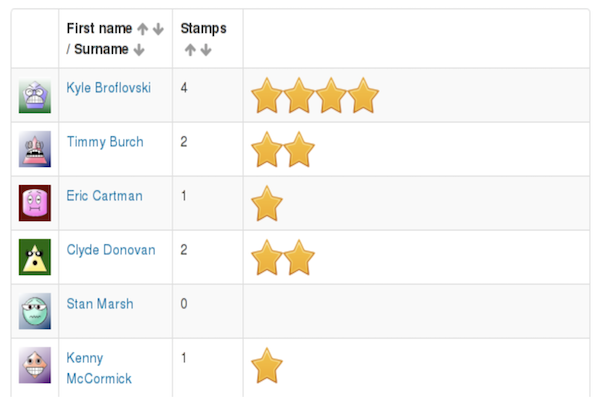Viewport: 600px width, 400px height.
Task: Click Kyle Broflovski's avatar picture
Action: pyautogui.click(x=35, y=95)
